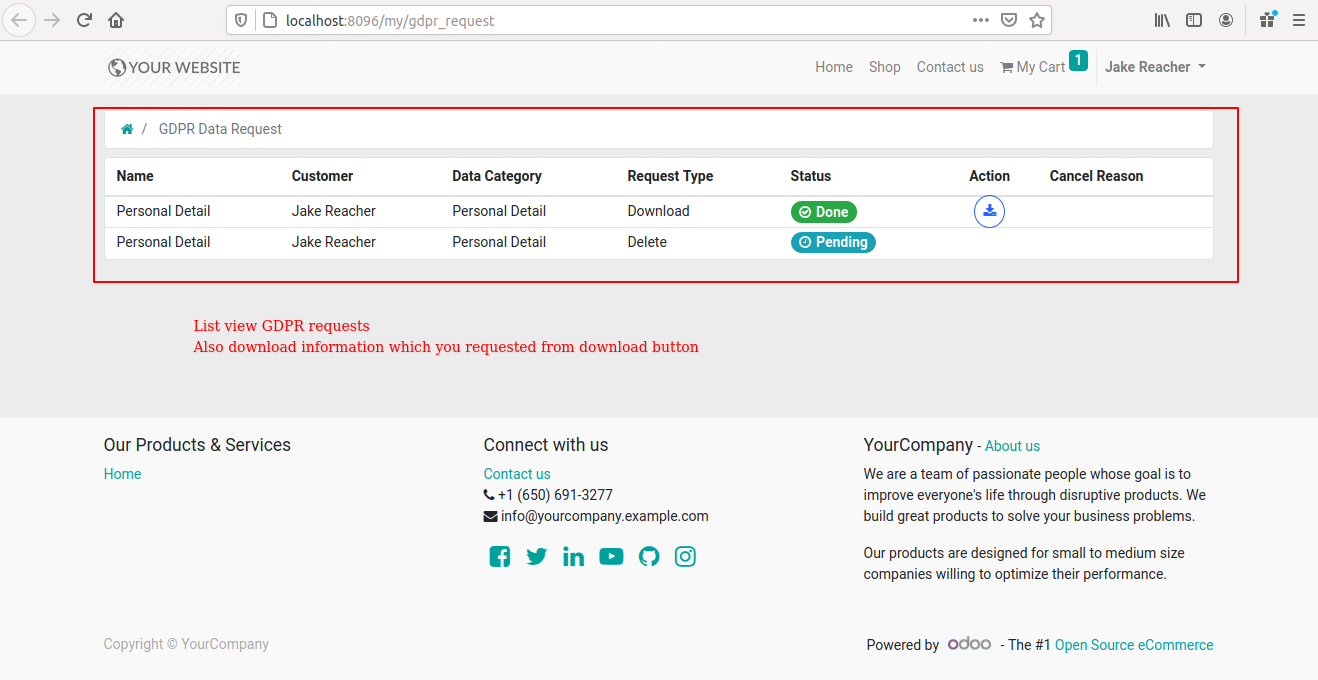
Task: Go to home via breadcrumb house icon
Action: point(127,129)
